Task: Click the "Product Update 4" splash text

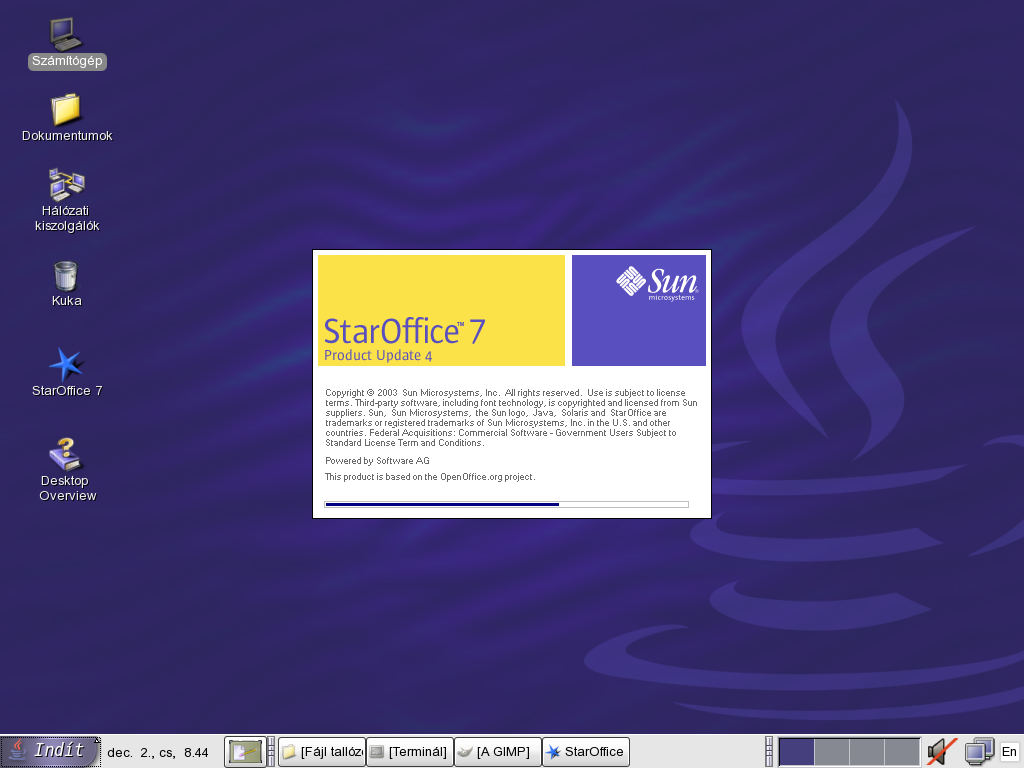Action: pyautogui.click(x=378, y=355)
